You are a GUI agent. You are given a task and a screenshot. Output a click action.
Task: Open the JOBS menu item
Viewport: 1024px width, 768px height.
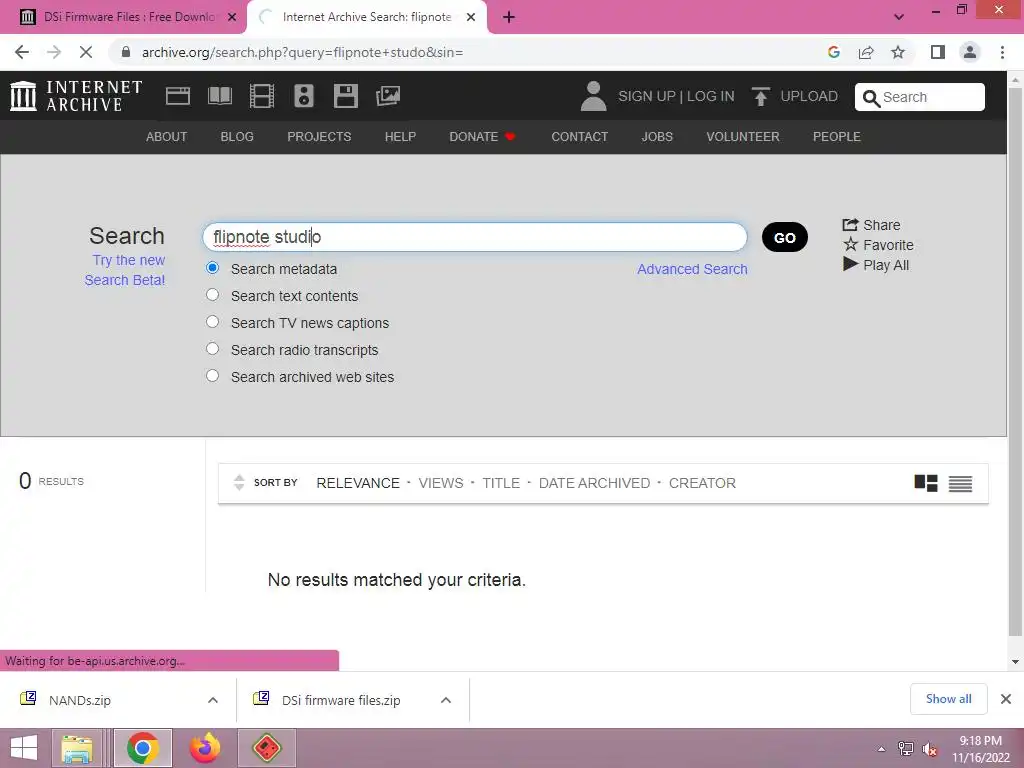click(x=657, y=136)
